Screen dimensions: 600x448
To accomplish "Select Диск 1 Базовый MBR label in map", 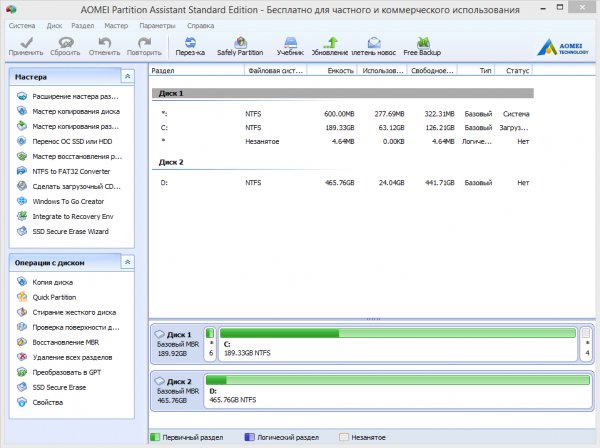I will 177,344.
